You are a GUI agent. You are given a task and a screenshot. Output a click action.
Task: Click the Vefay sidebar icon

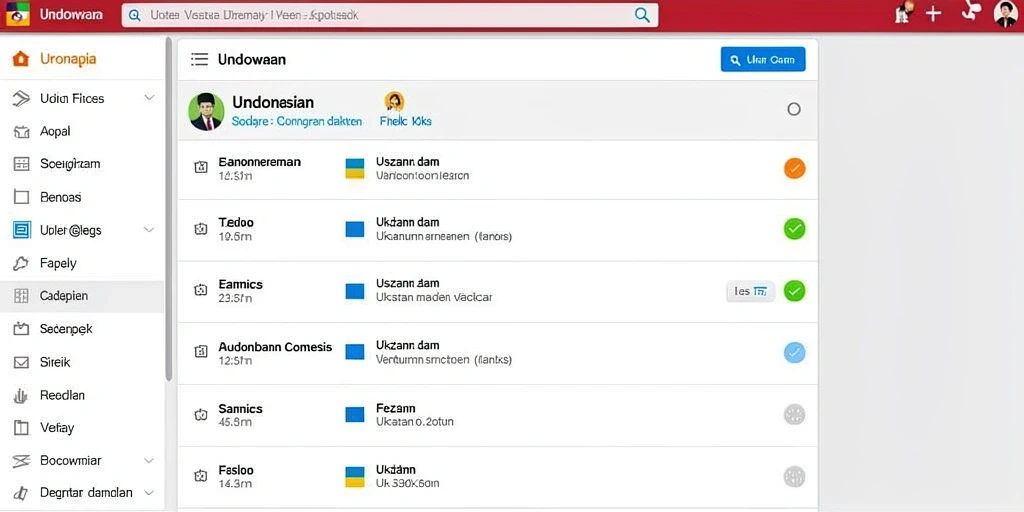[x=22, y=428]
